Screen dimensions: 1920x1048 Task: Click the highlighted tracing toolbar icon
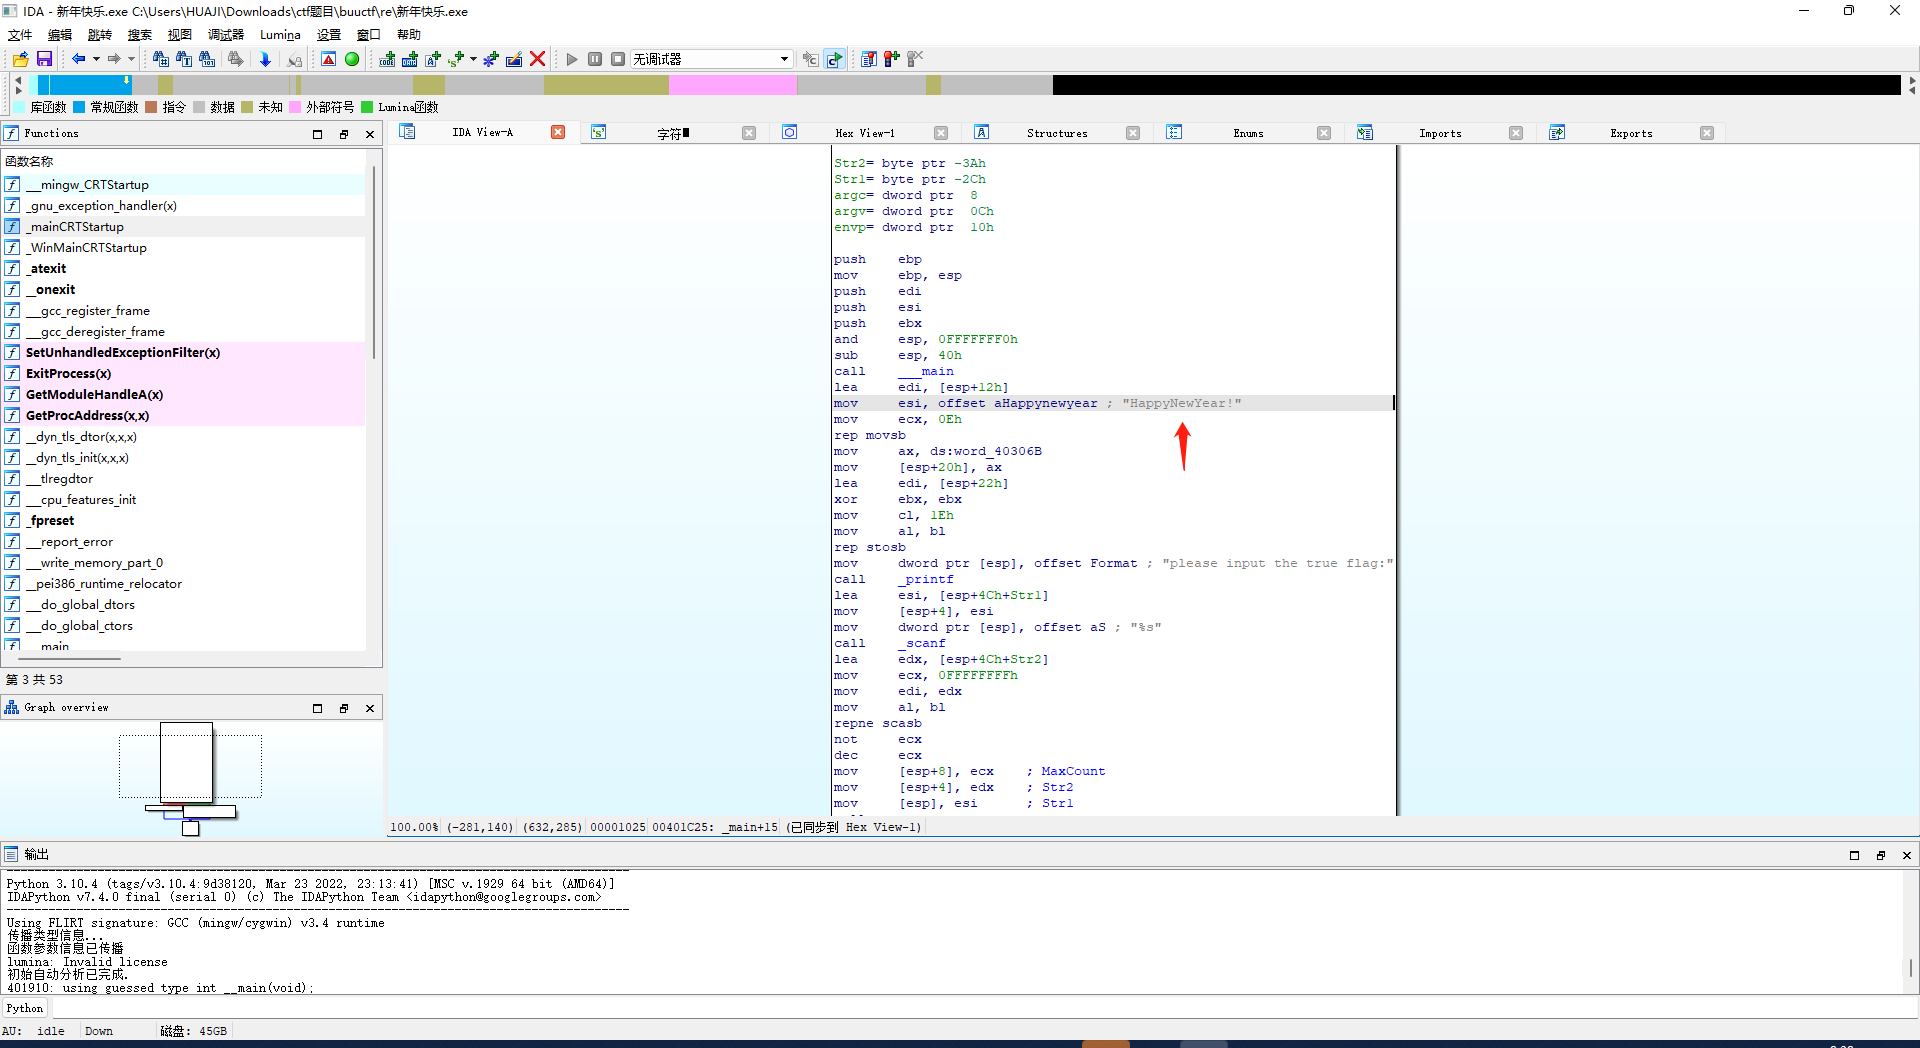pyautogui.click(x=834, y=59)
